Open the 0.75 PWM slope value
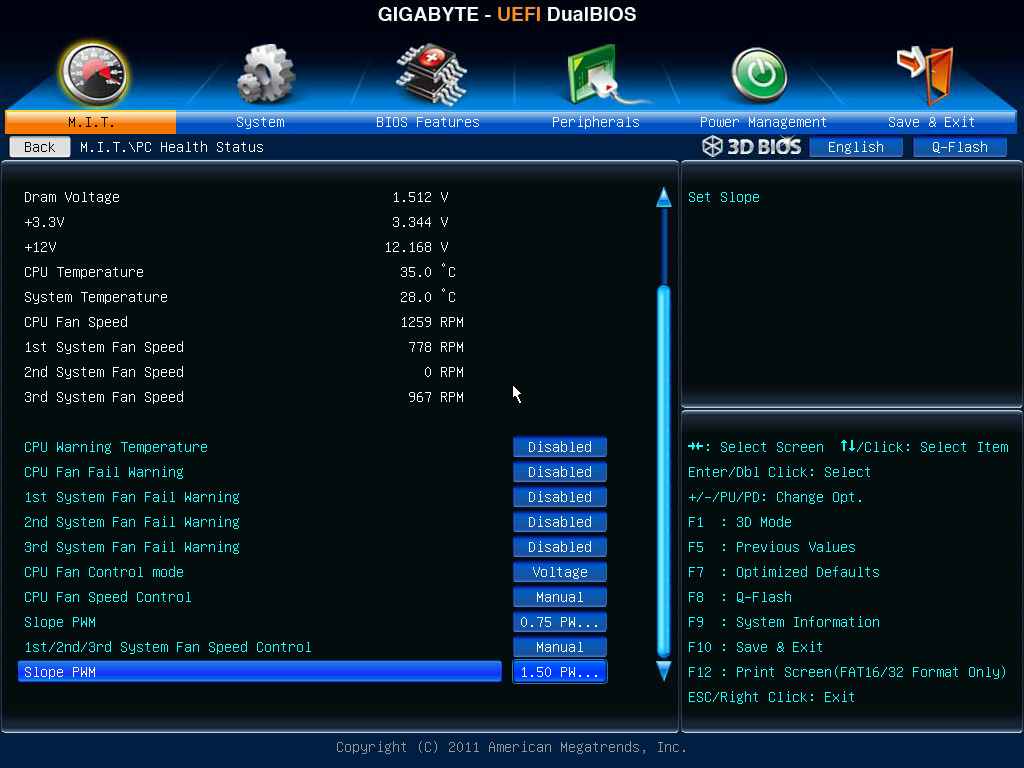This screenshot has width=1024, height=768. coord(560,622)
